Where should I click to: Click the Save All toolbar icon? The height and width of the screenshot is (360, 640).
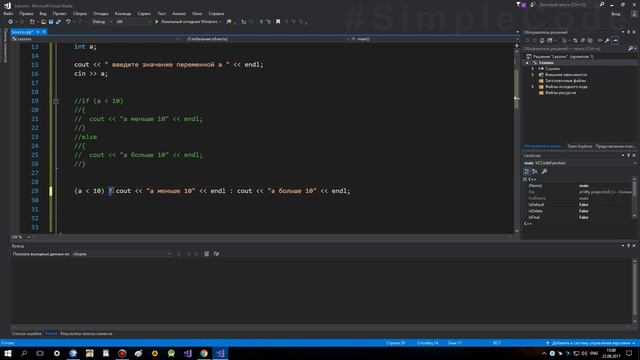[x=58, y=22]
